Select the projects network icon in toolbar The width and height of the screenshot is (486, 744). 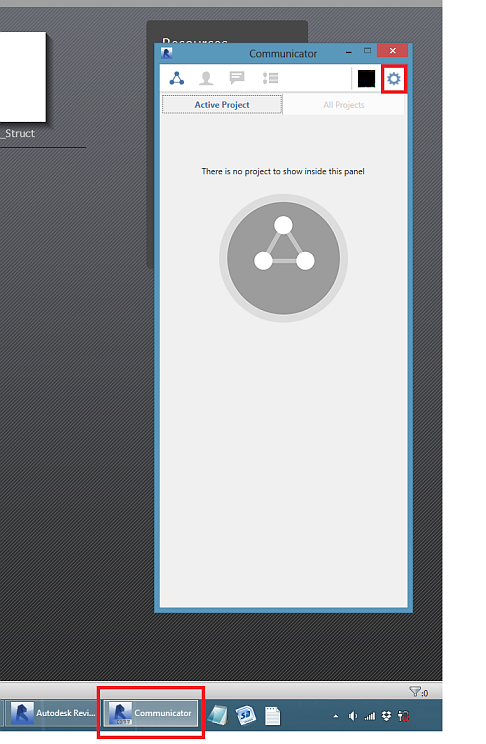coord(177,78)
